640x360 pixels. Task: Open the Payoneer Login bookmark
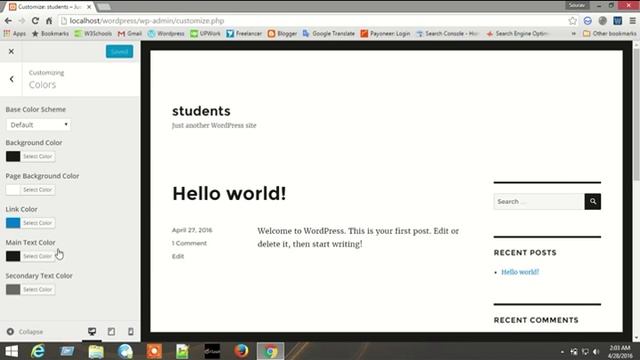pyautogui.click(x=385, y=33)
